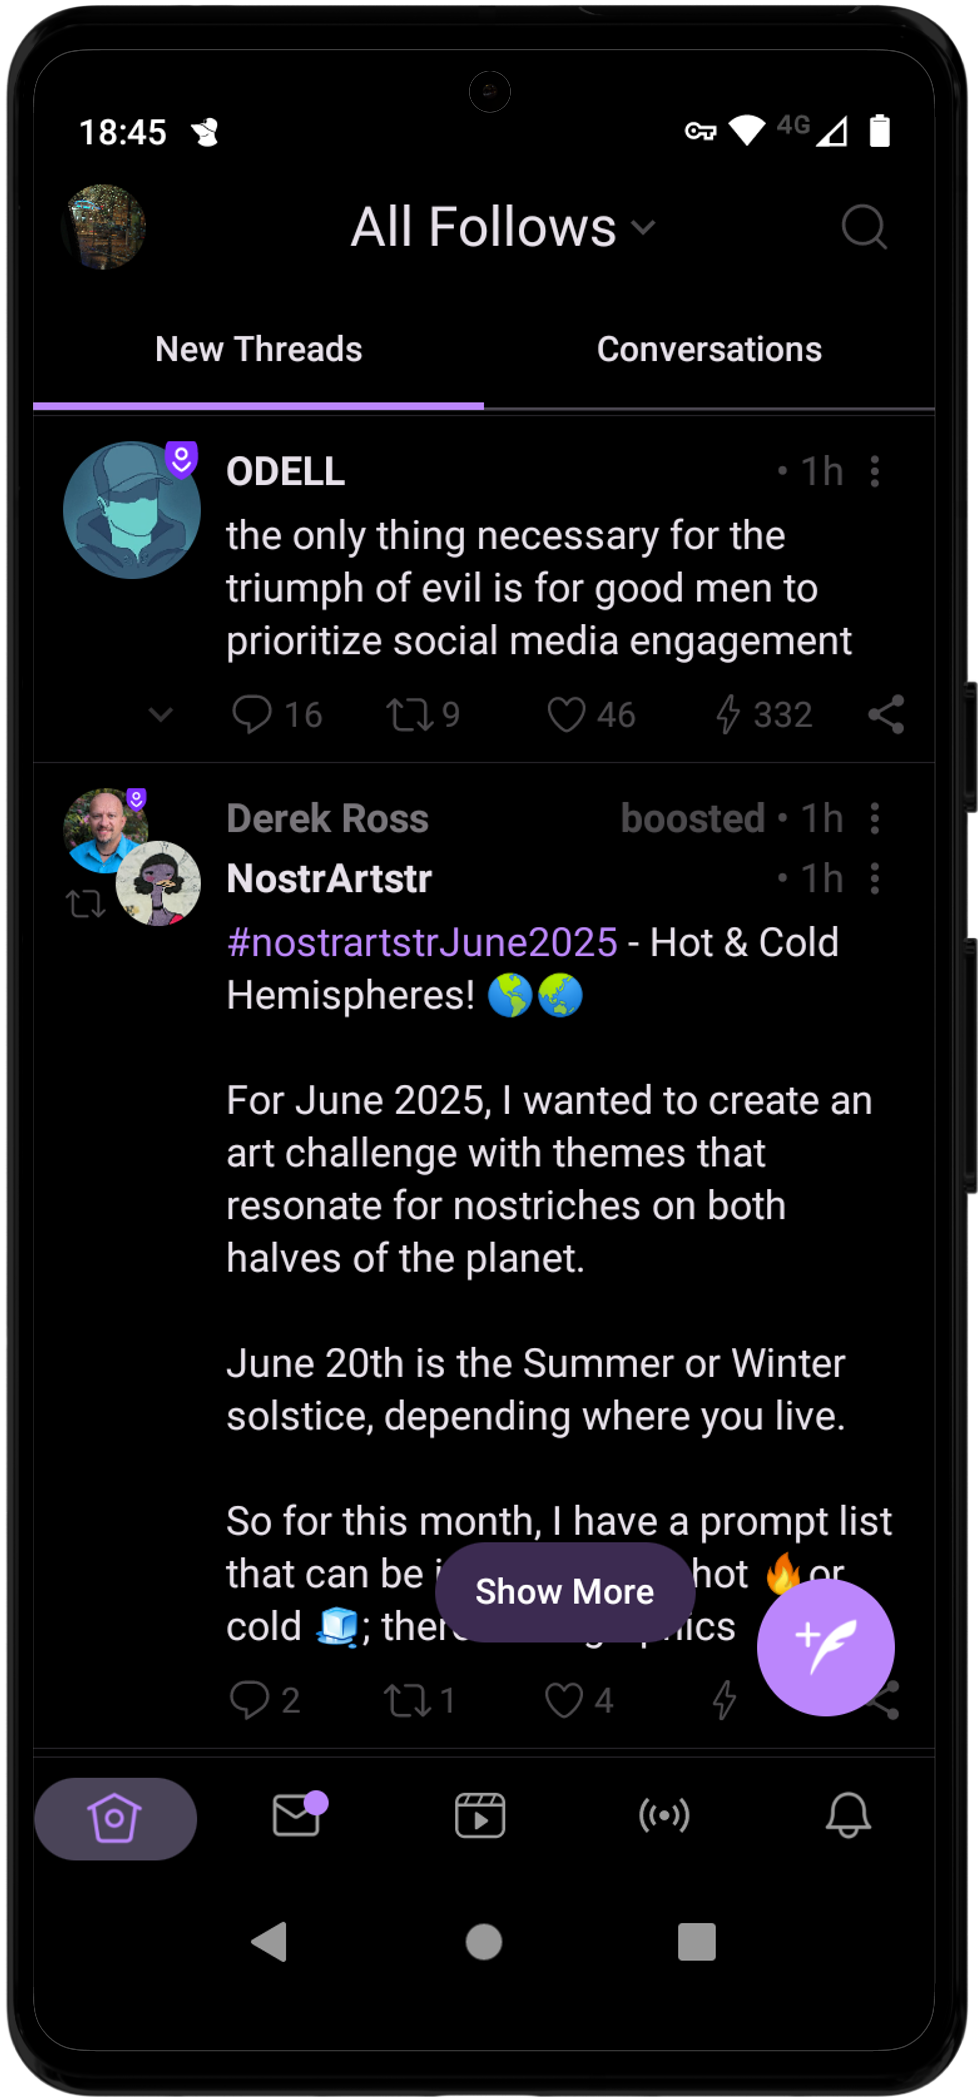Boost the NostrArtstr post

pos(407,1700)
